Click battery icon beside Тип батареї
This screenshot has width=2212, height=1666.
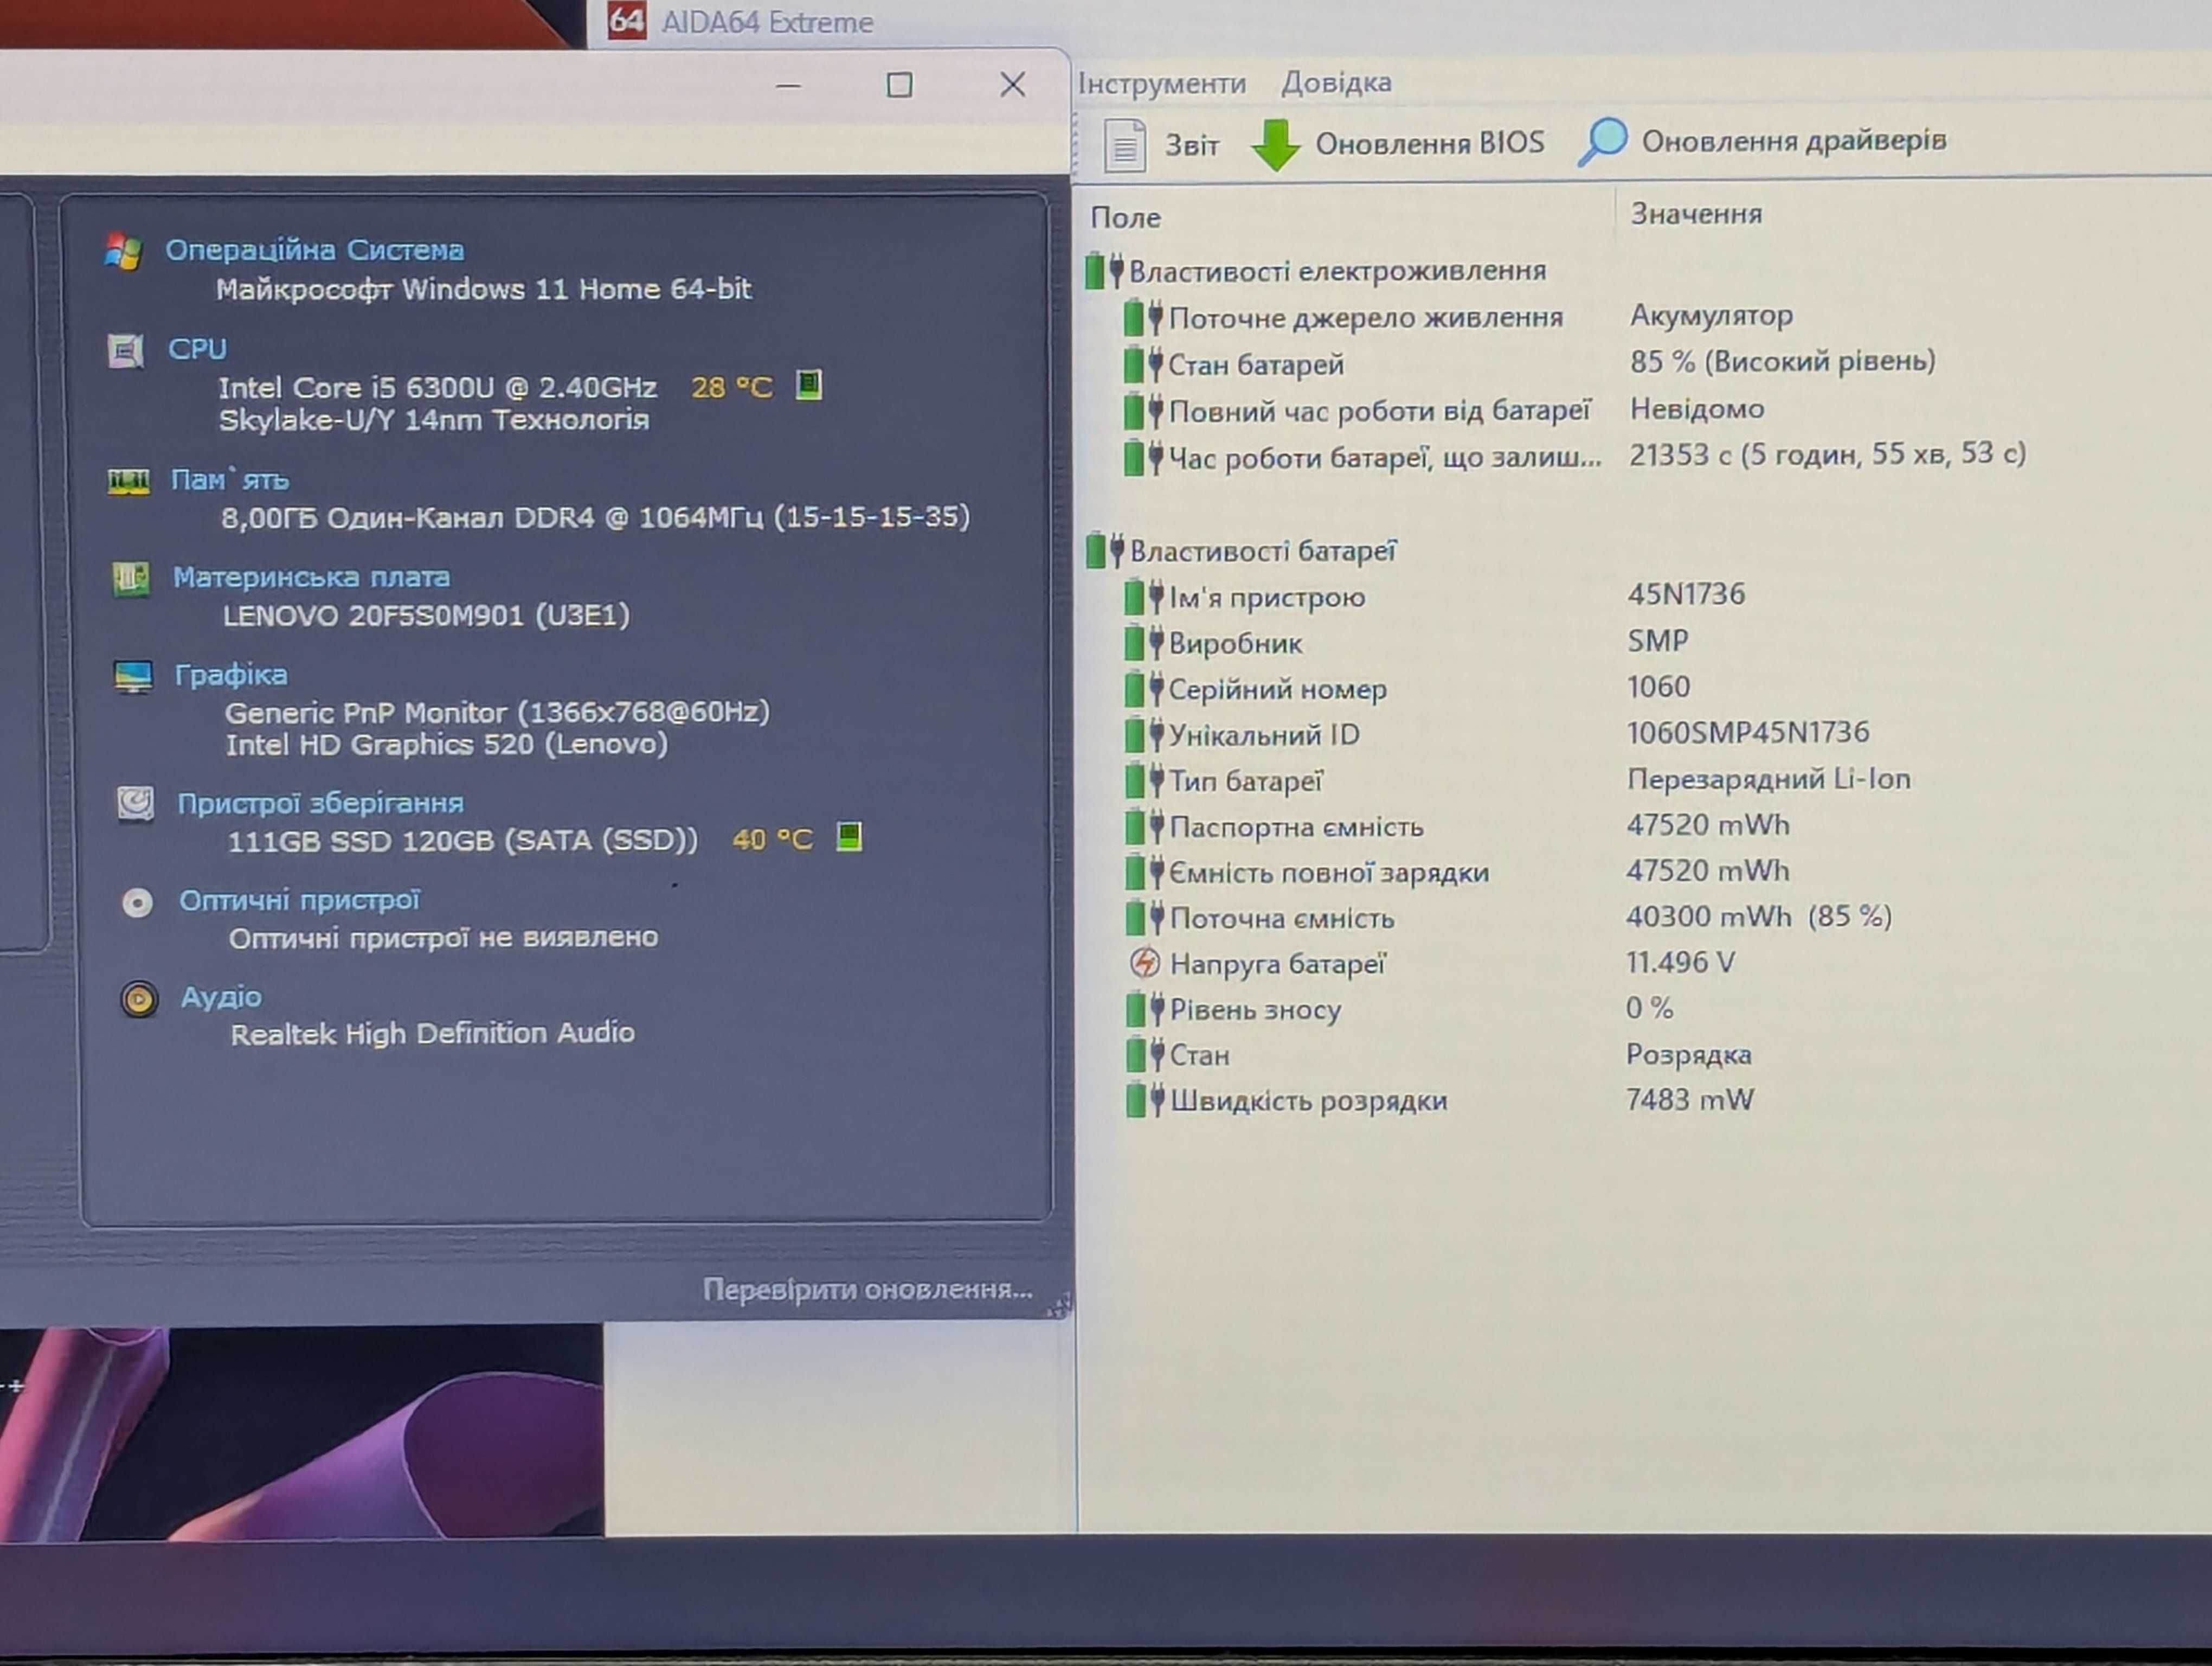coord(1144,781)
